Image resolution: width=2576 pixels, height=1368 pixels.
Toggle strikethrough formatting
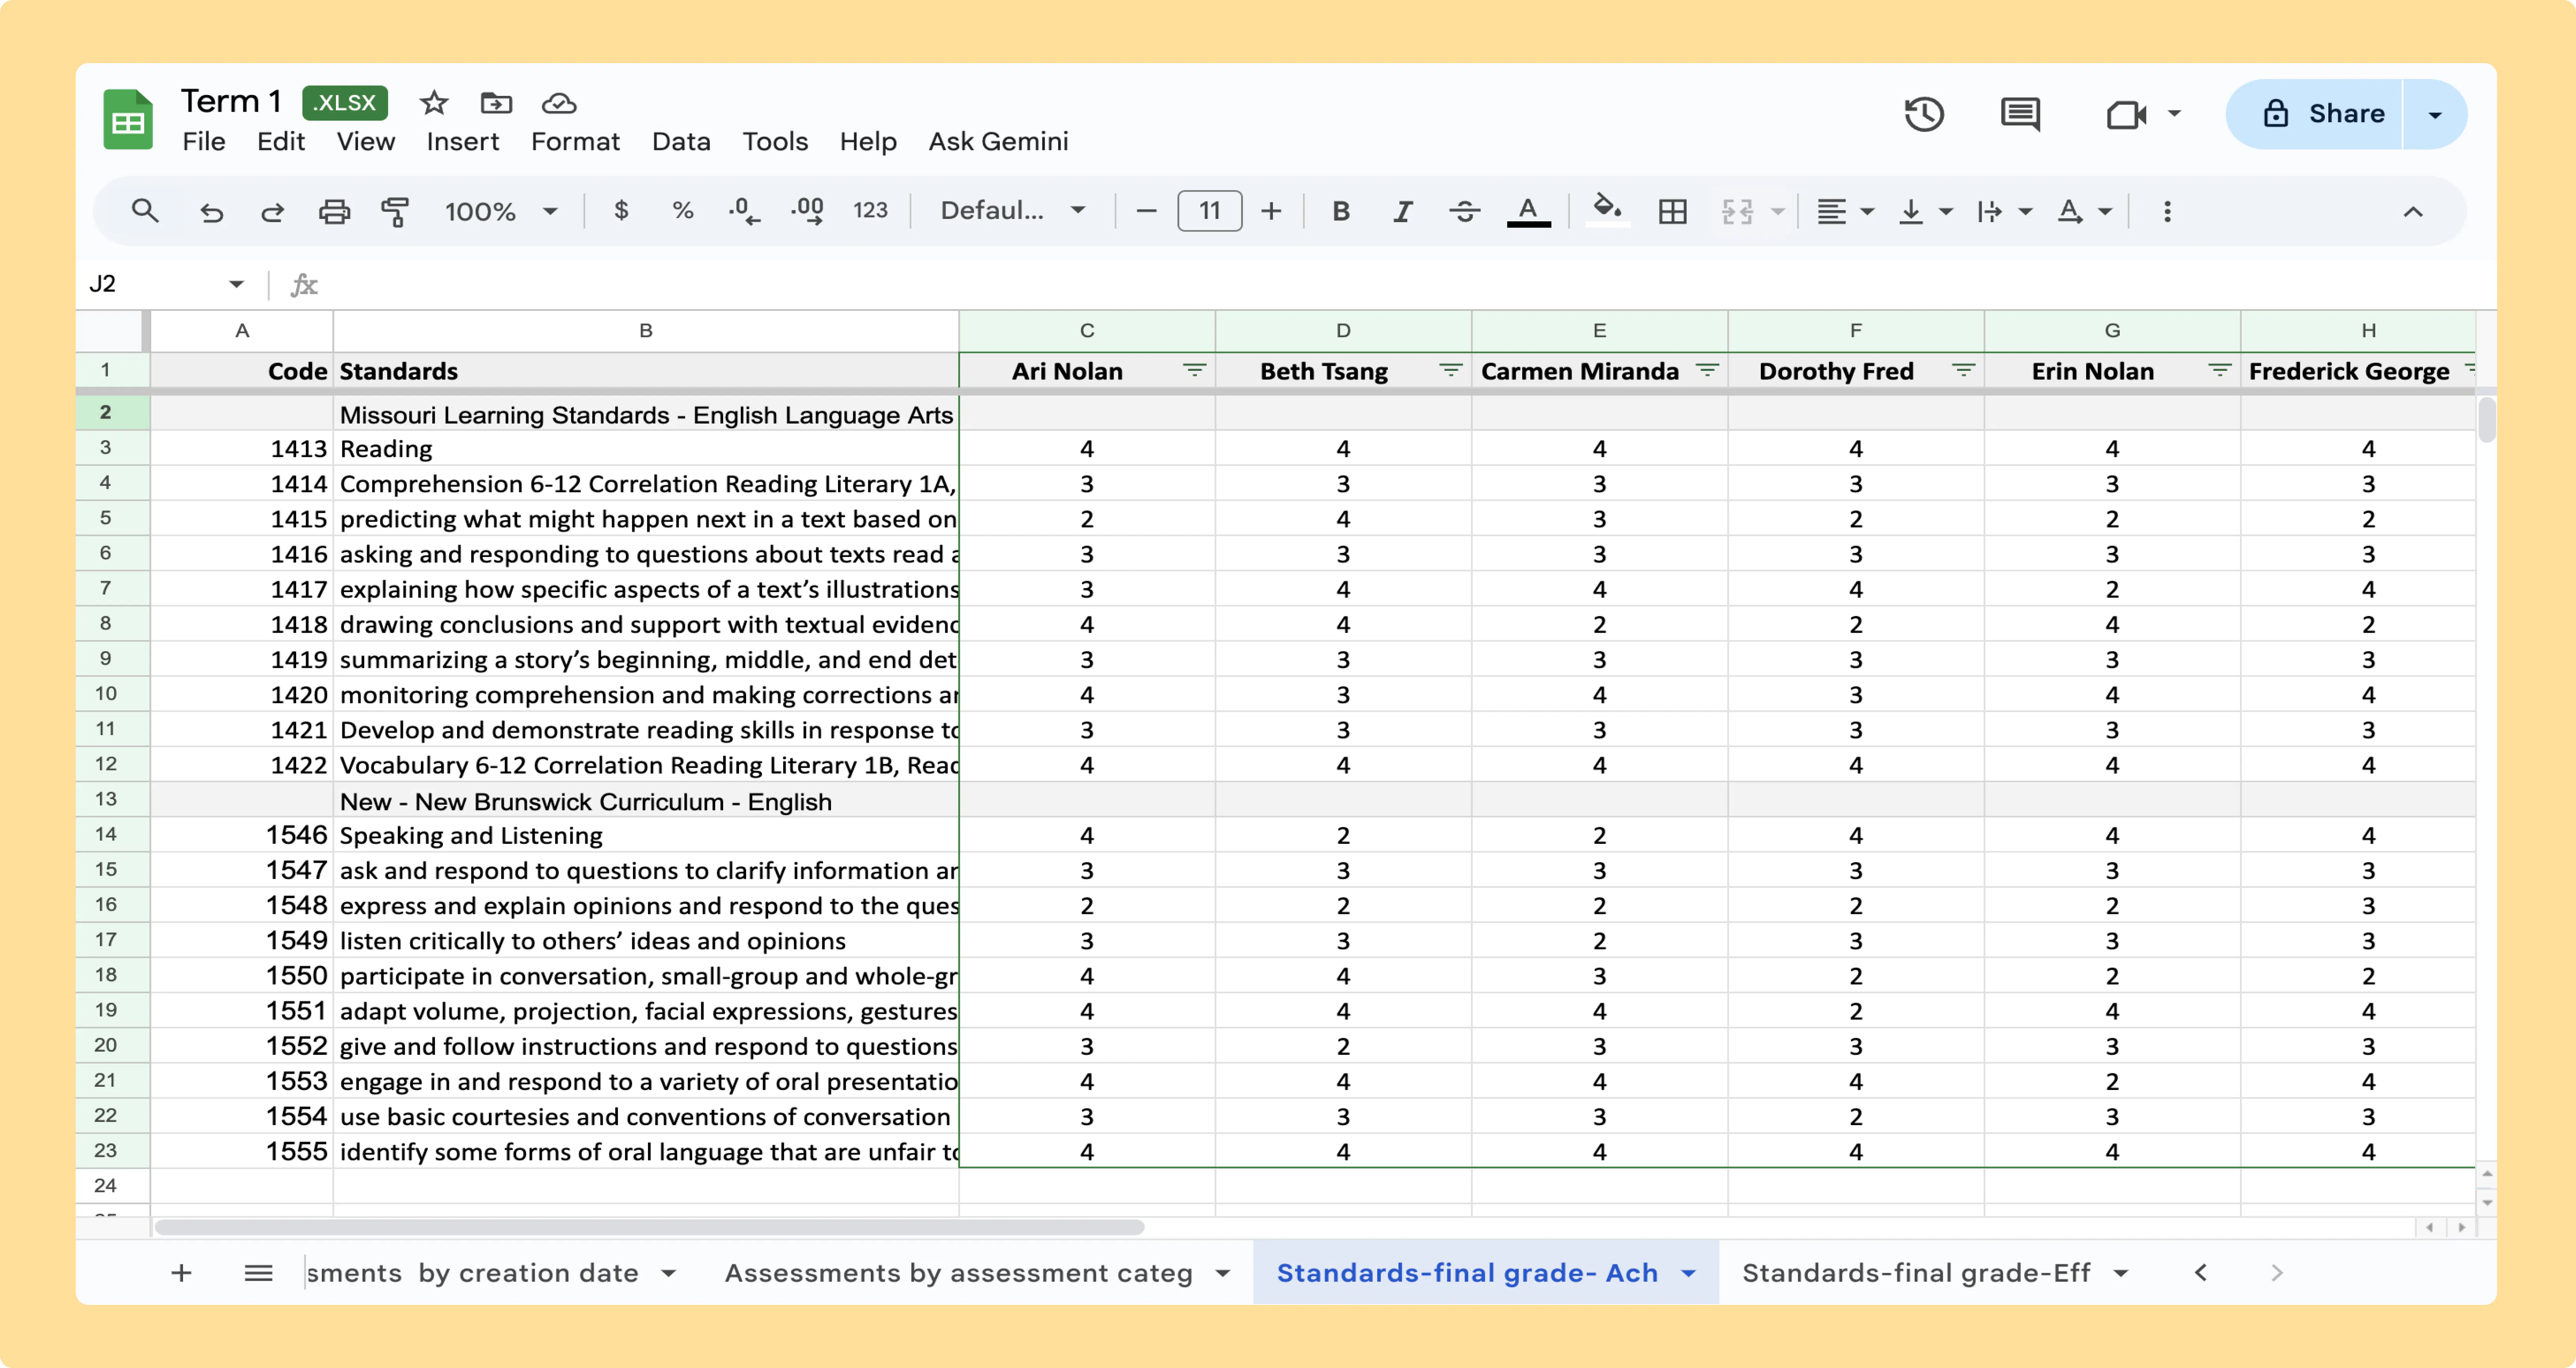coord(1465,211)
